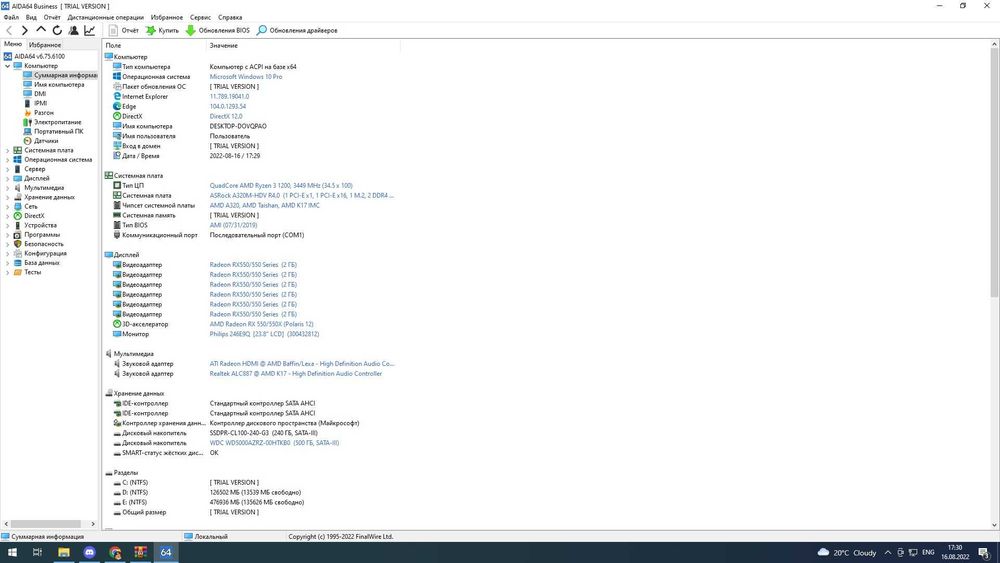Go forward with the right arrow toolbar icon
Screen dimensions: 1000x563
coord(25,30)
